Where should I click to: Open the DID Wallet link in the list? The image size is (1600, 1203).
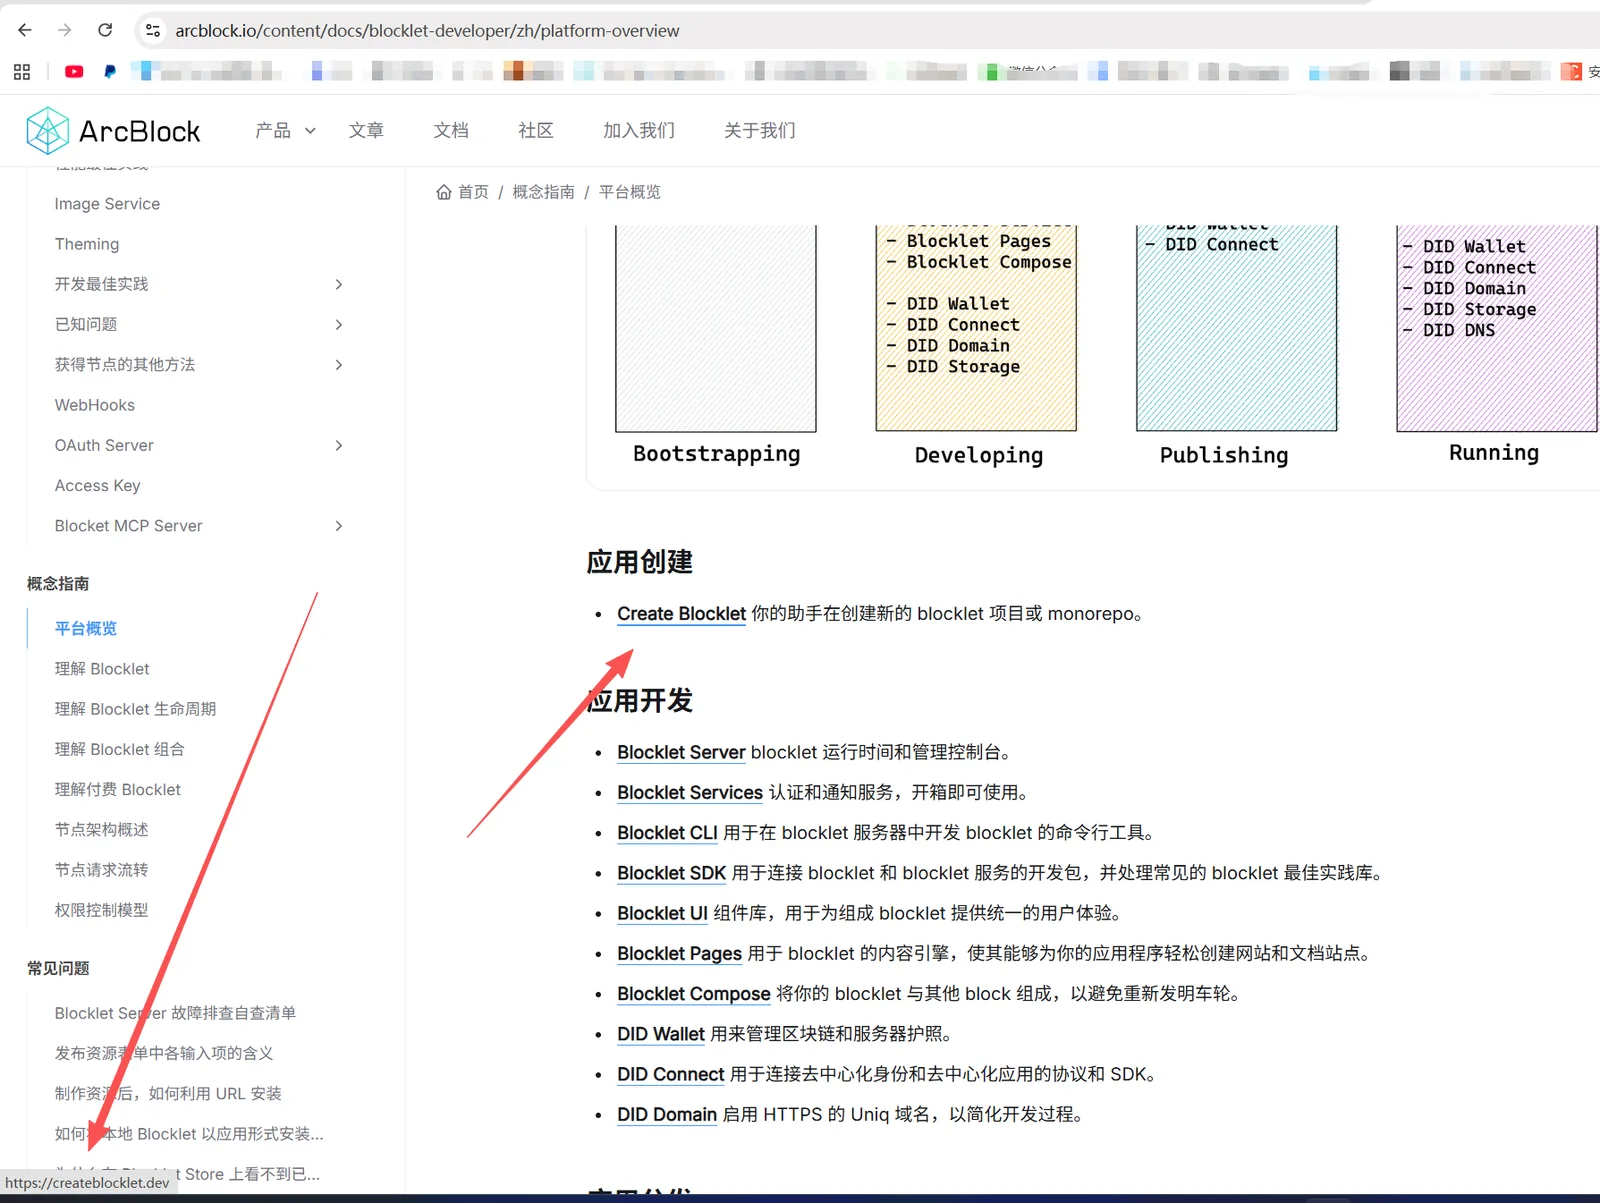coord(661,1034)
